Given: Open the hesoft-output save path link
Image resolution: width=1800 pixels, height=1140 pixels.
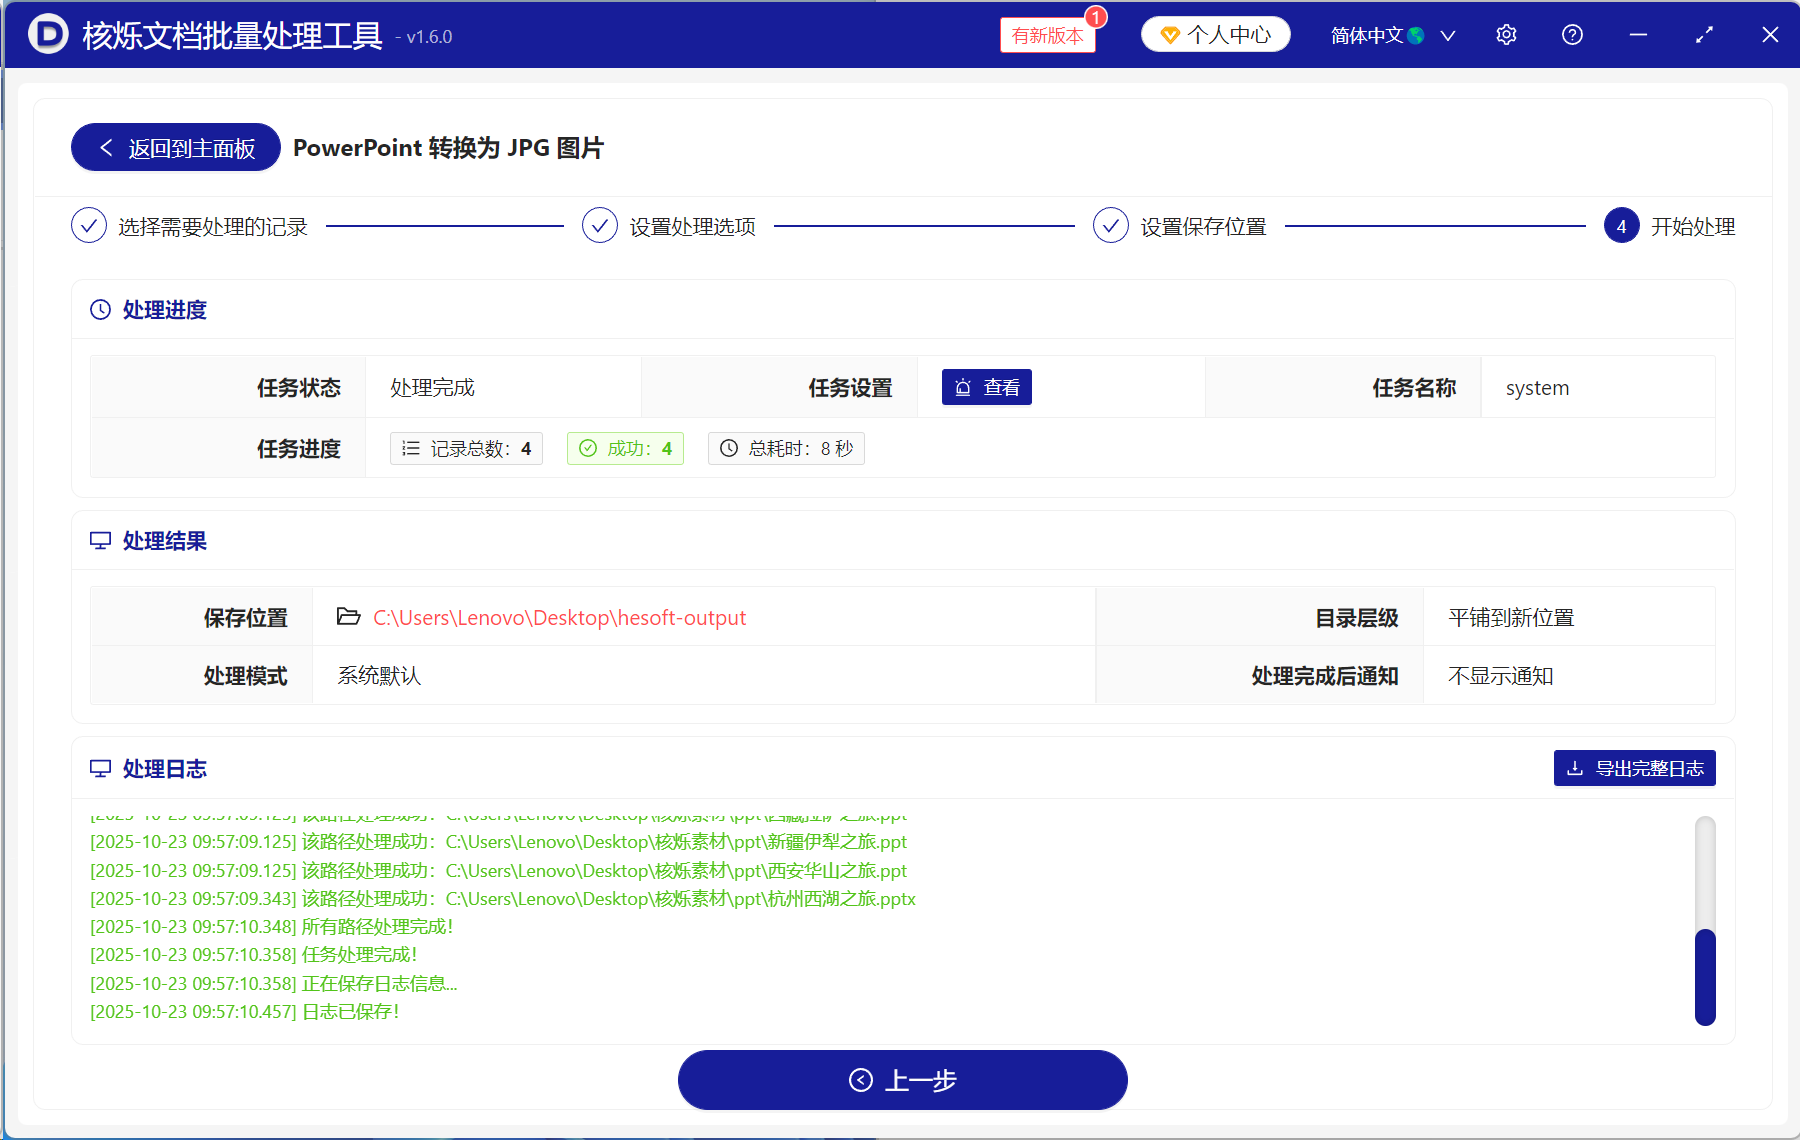Looking at the screenshot, I should click(x=559, y=618).
